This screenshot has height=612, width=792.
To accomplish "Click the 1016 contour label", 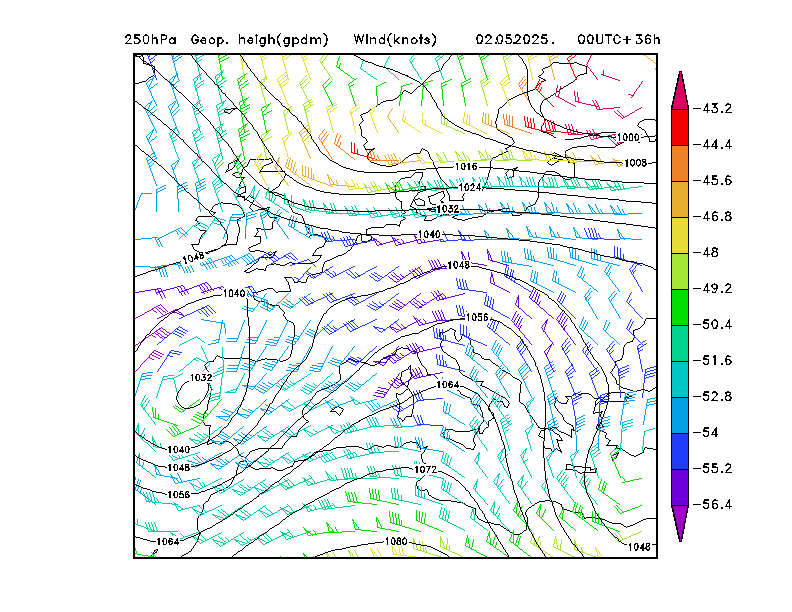I will tap(466, 167).
